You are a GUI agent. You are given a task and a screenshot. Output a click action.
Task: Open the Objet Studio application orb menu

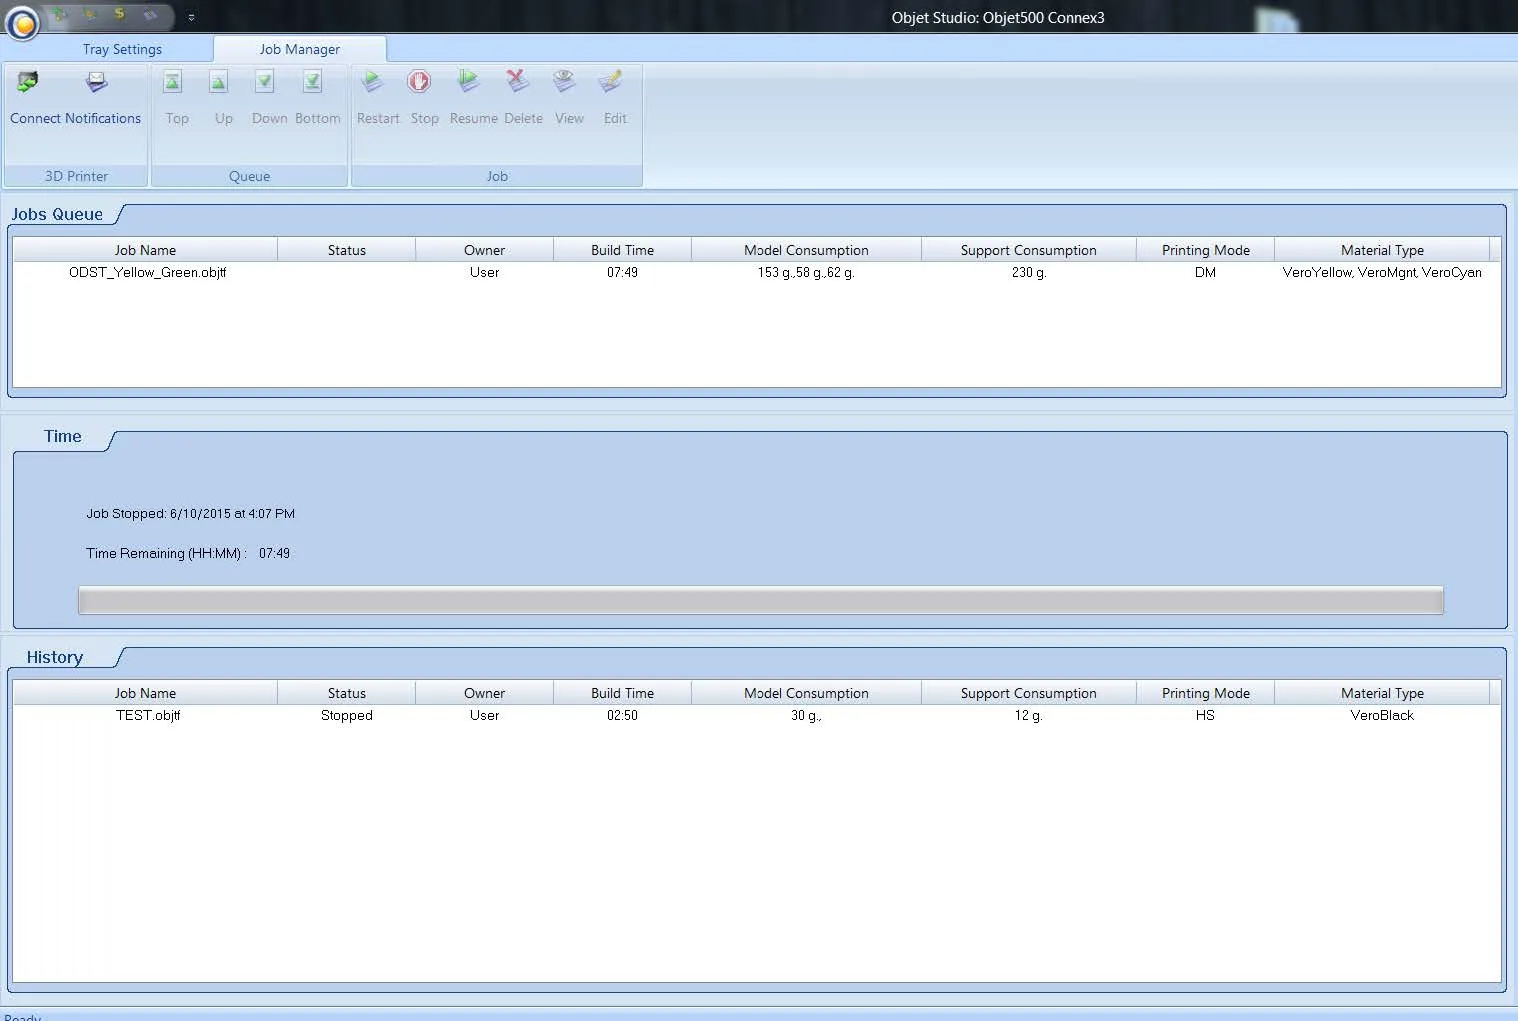coord(22,21)
